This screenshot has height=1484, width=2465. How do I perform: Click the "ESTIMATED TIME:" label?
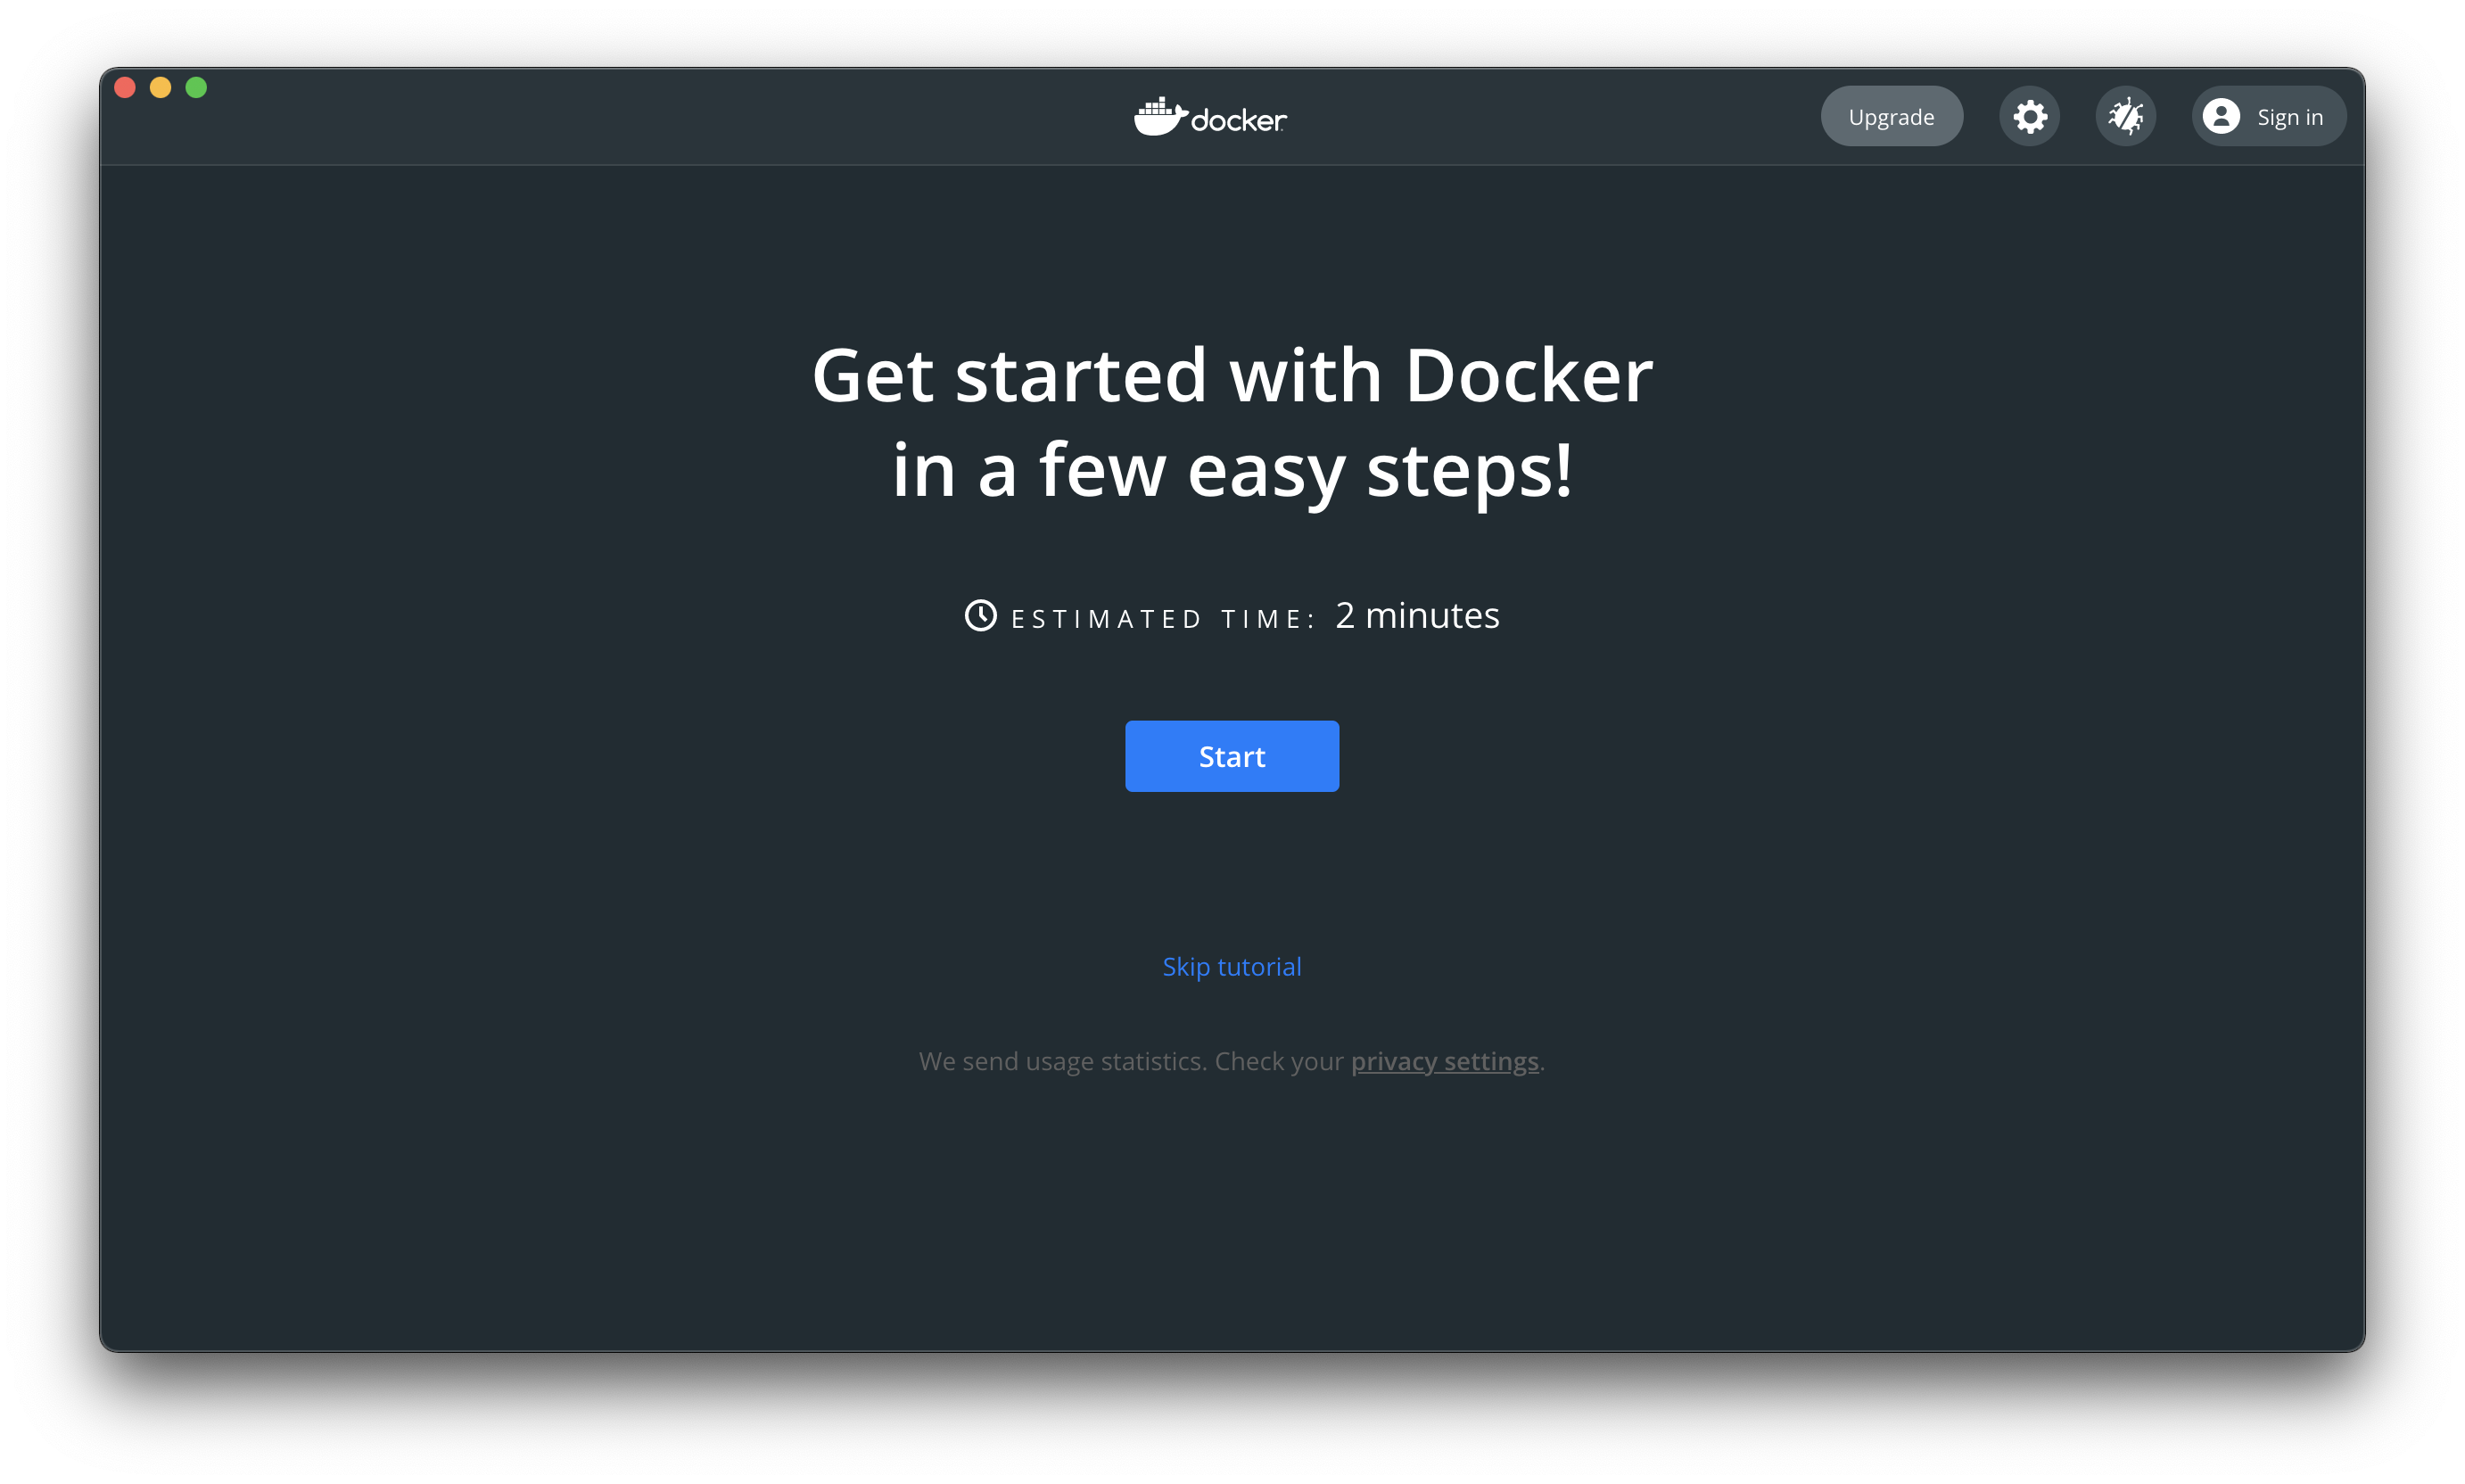(x=1162, y=620)
